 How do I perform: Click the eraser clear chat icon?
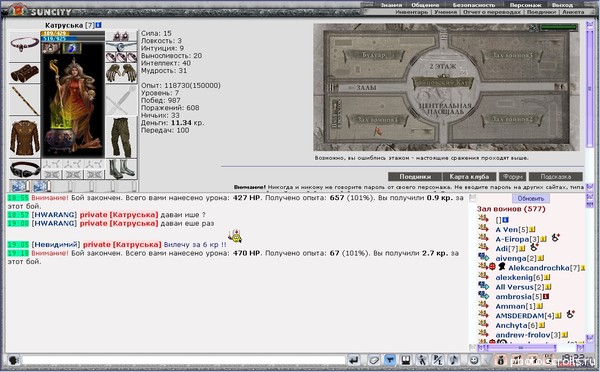(374, 360)
